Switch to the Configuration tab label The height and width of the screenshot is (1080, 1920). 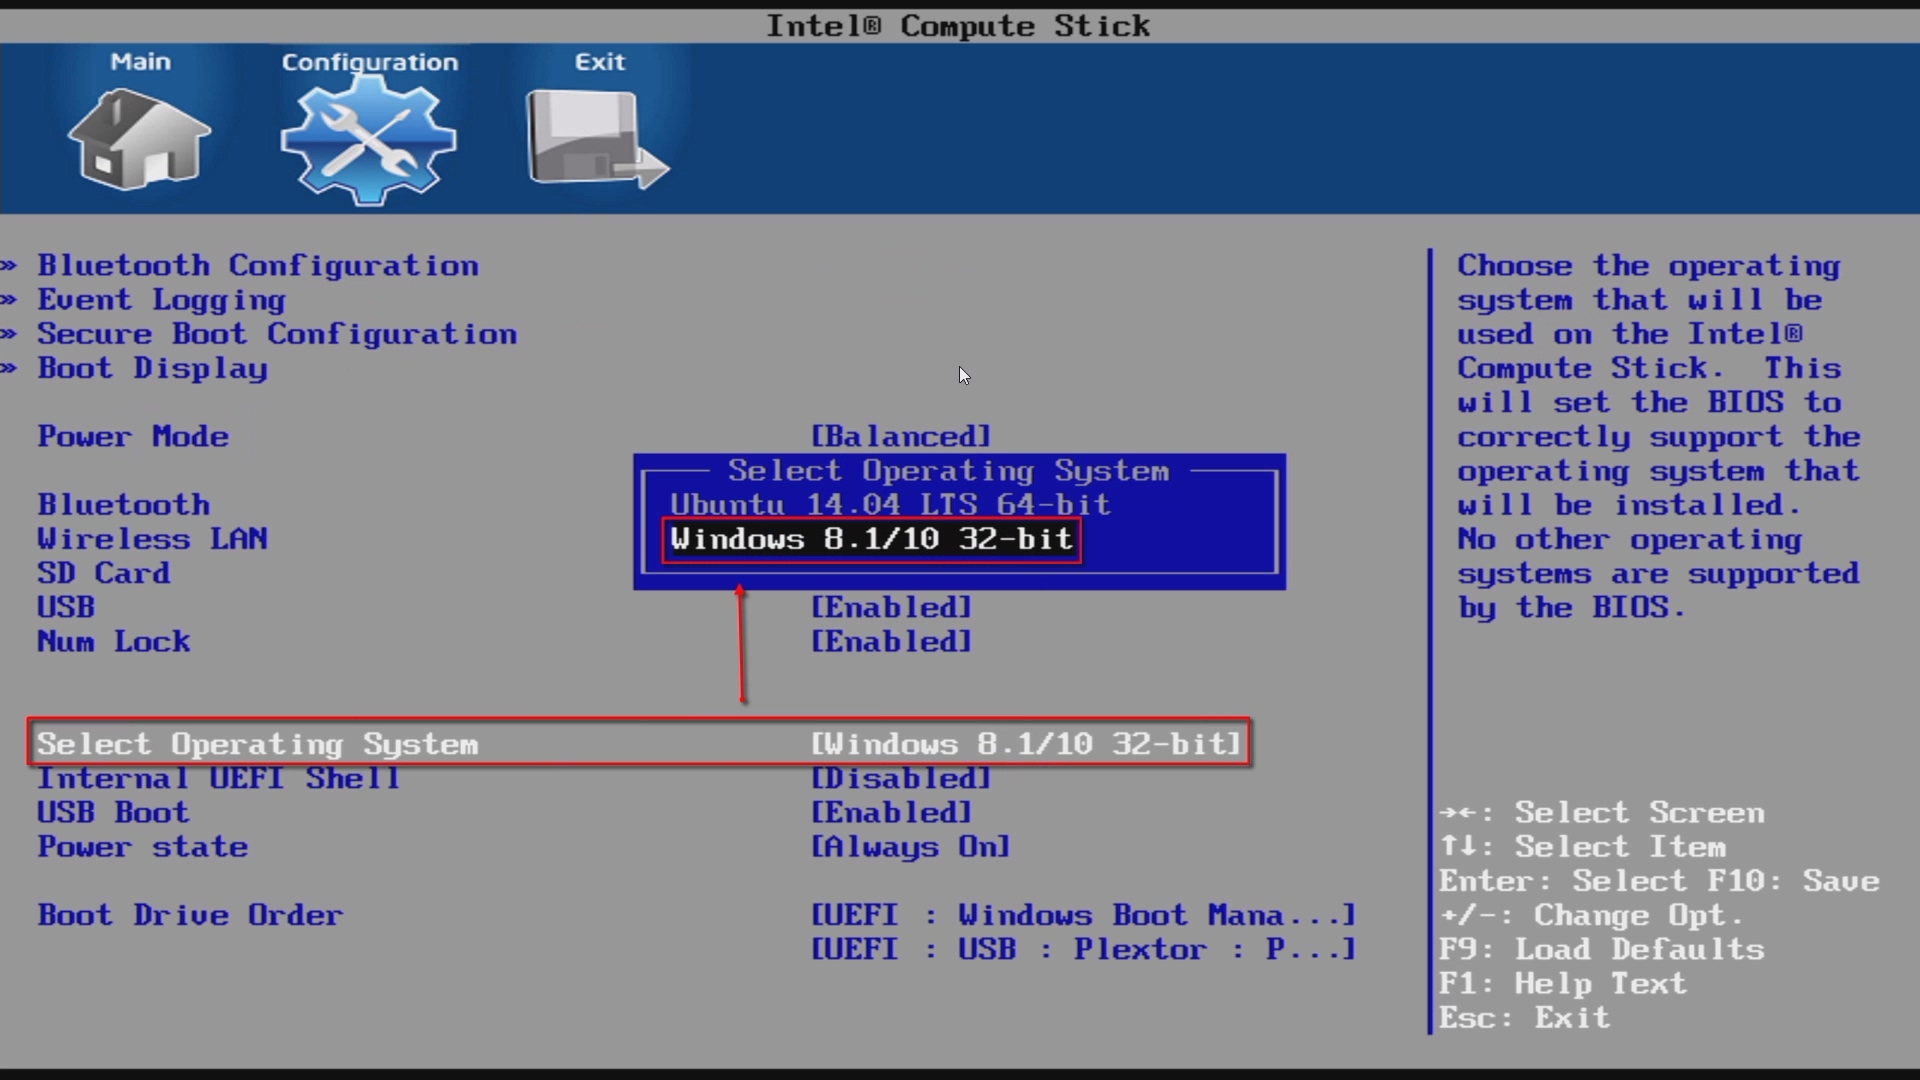coord(369,62)
